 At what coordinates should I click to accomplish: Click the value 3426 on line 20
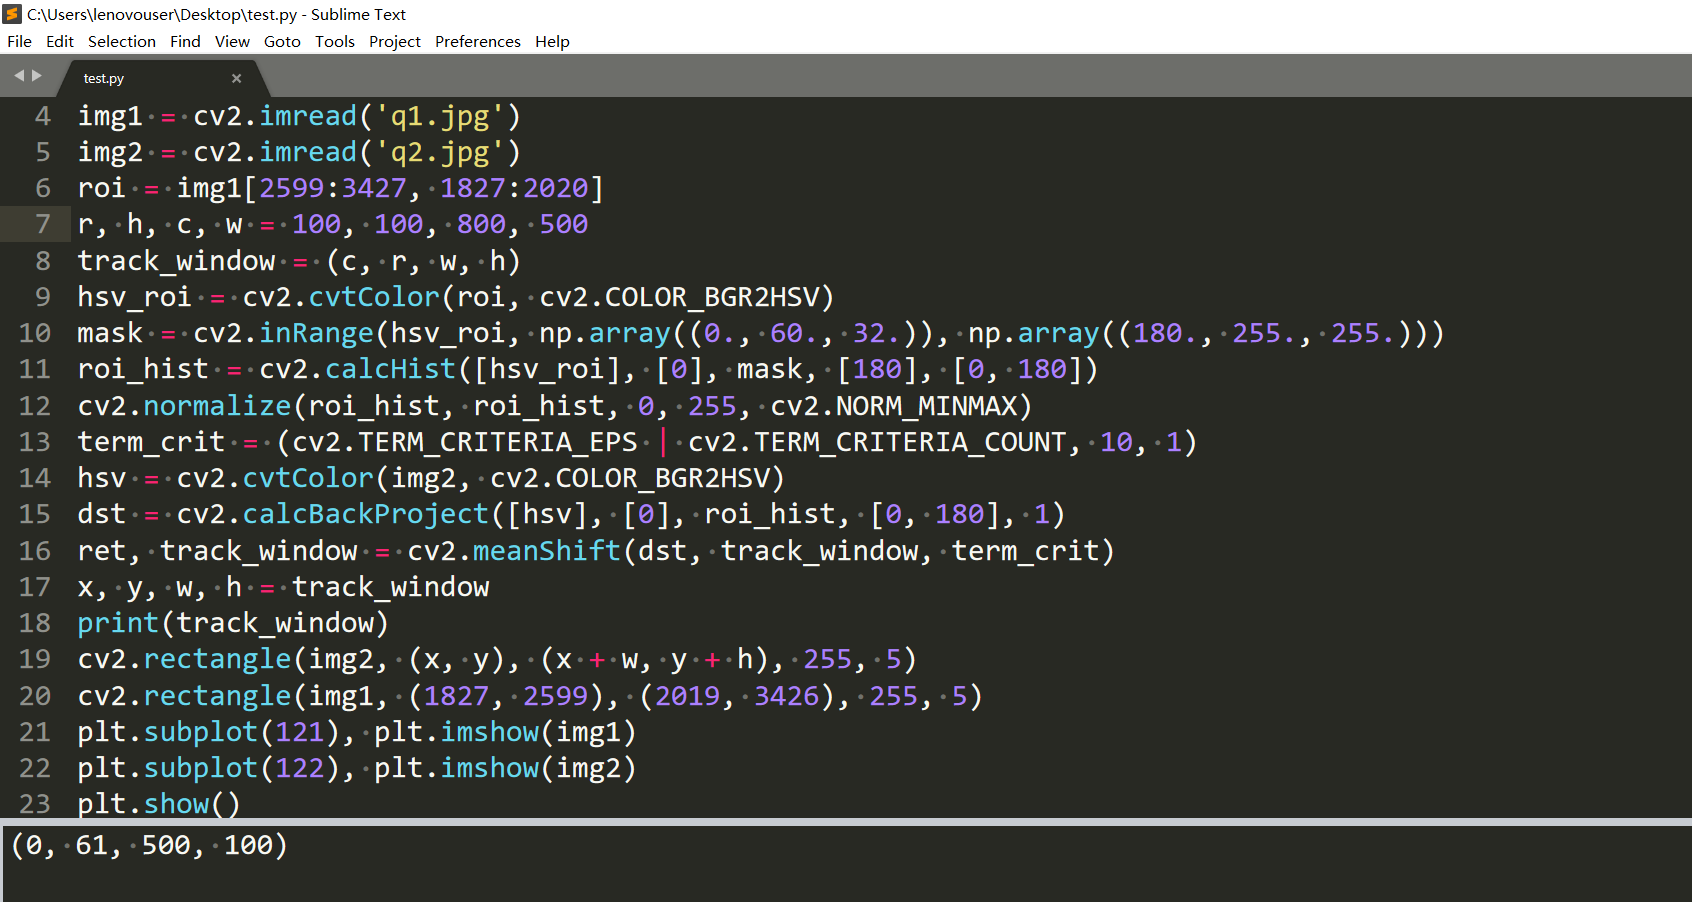pyautogui.click(x=787, y=696)
